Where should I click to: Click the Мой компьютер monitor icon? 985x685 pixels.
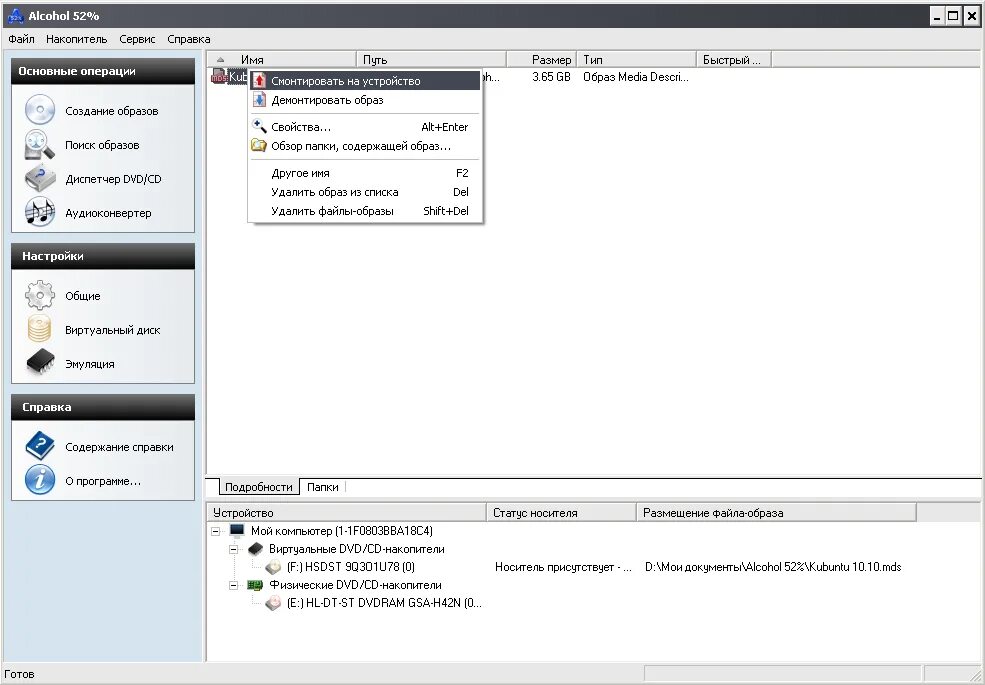[237, 531]
